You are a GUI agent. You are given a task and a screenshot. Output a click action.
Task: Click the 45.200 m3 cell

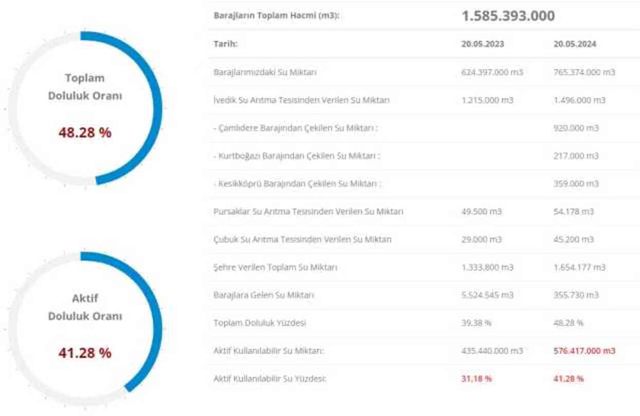(573, 239)
